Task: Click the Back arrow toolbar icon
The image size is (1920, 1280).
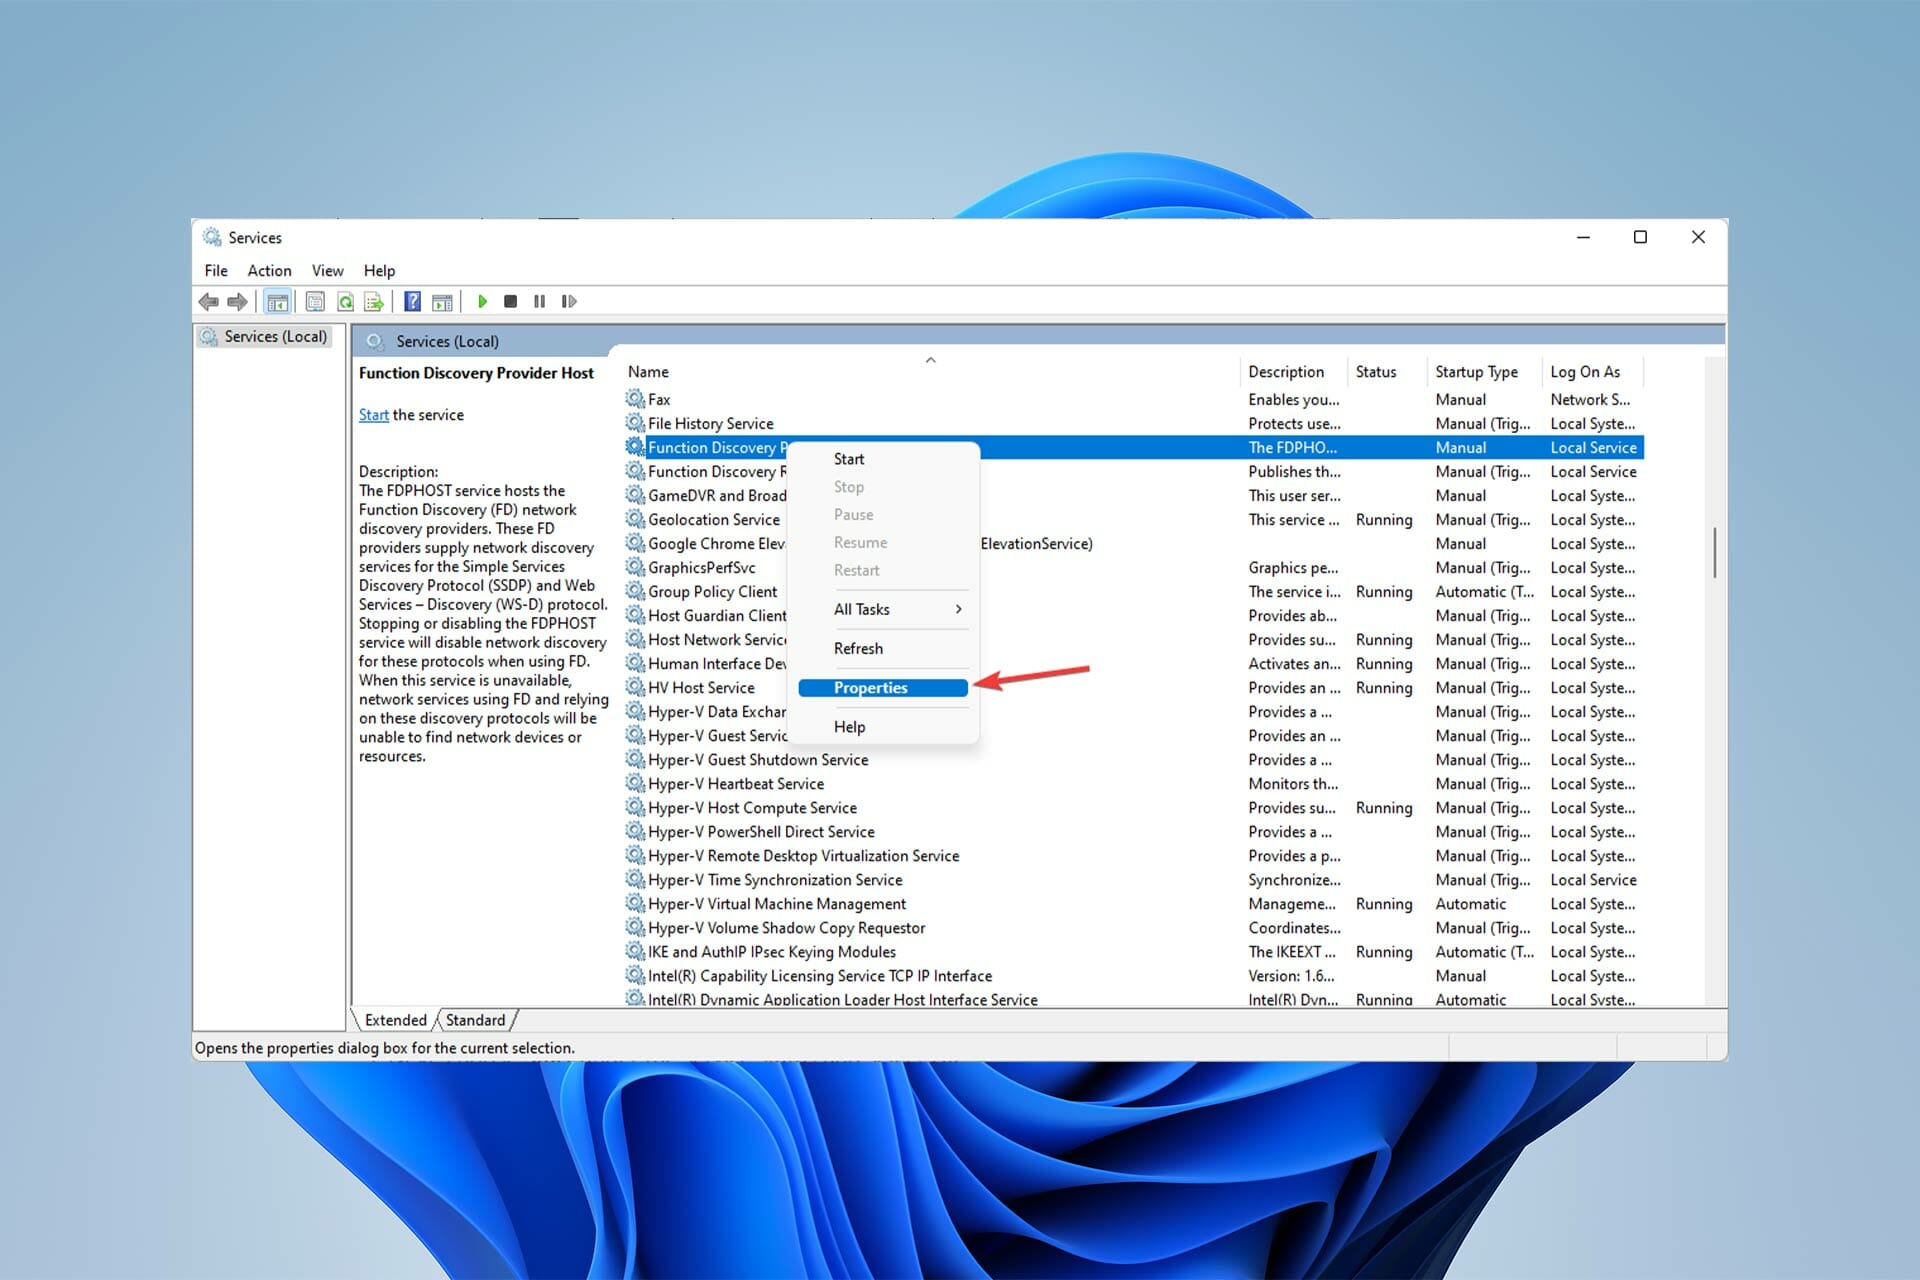Action: pyautogui.click(x=208, y=301)
